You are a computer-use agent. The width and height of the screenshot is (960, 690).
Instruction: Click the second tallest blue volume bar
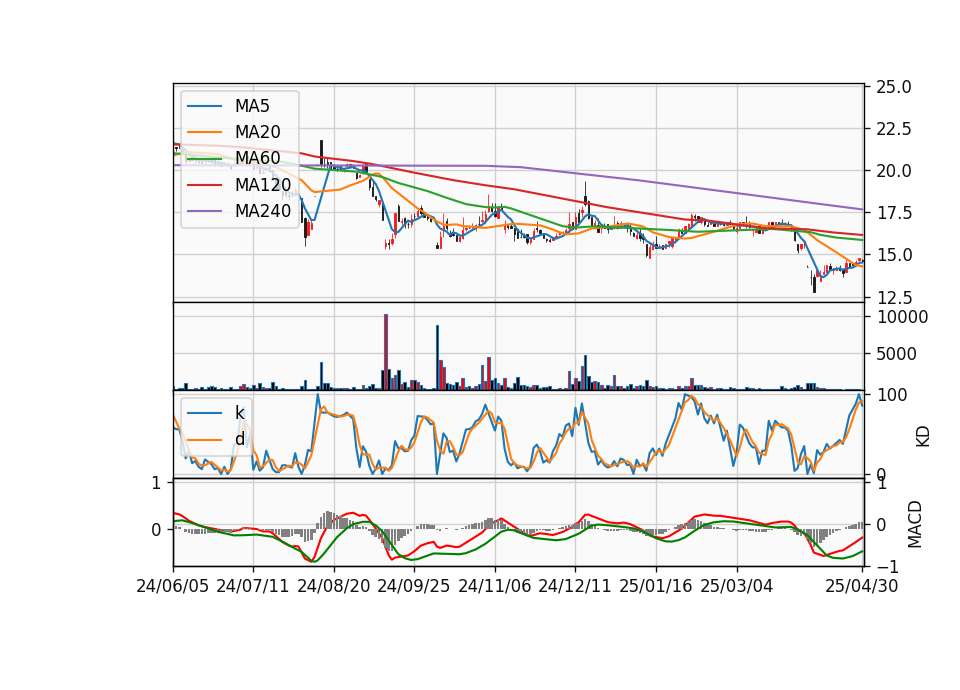click(x=437, y=358)
